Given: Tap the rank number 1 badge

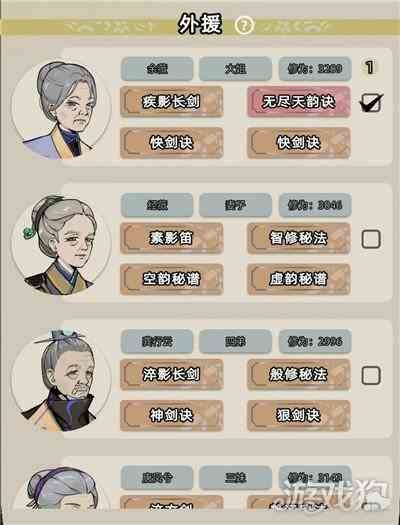Looking at the screenshot, I should (370, 67).
